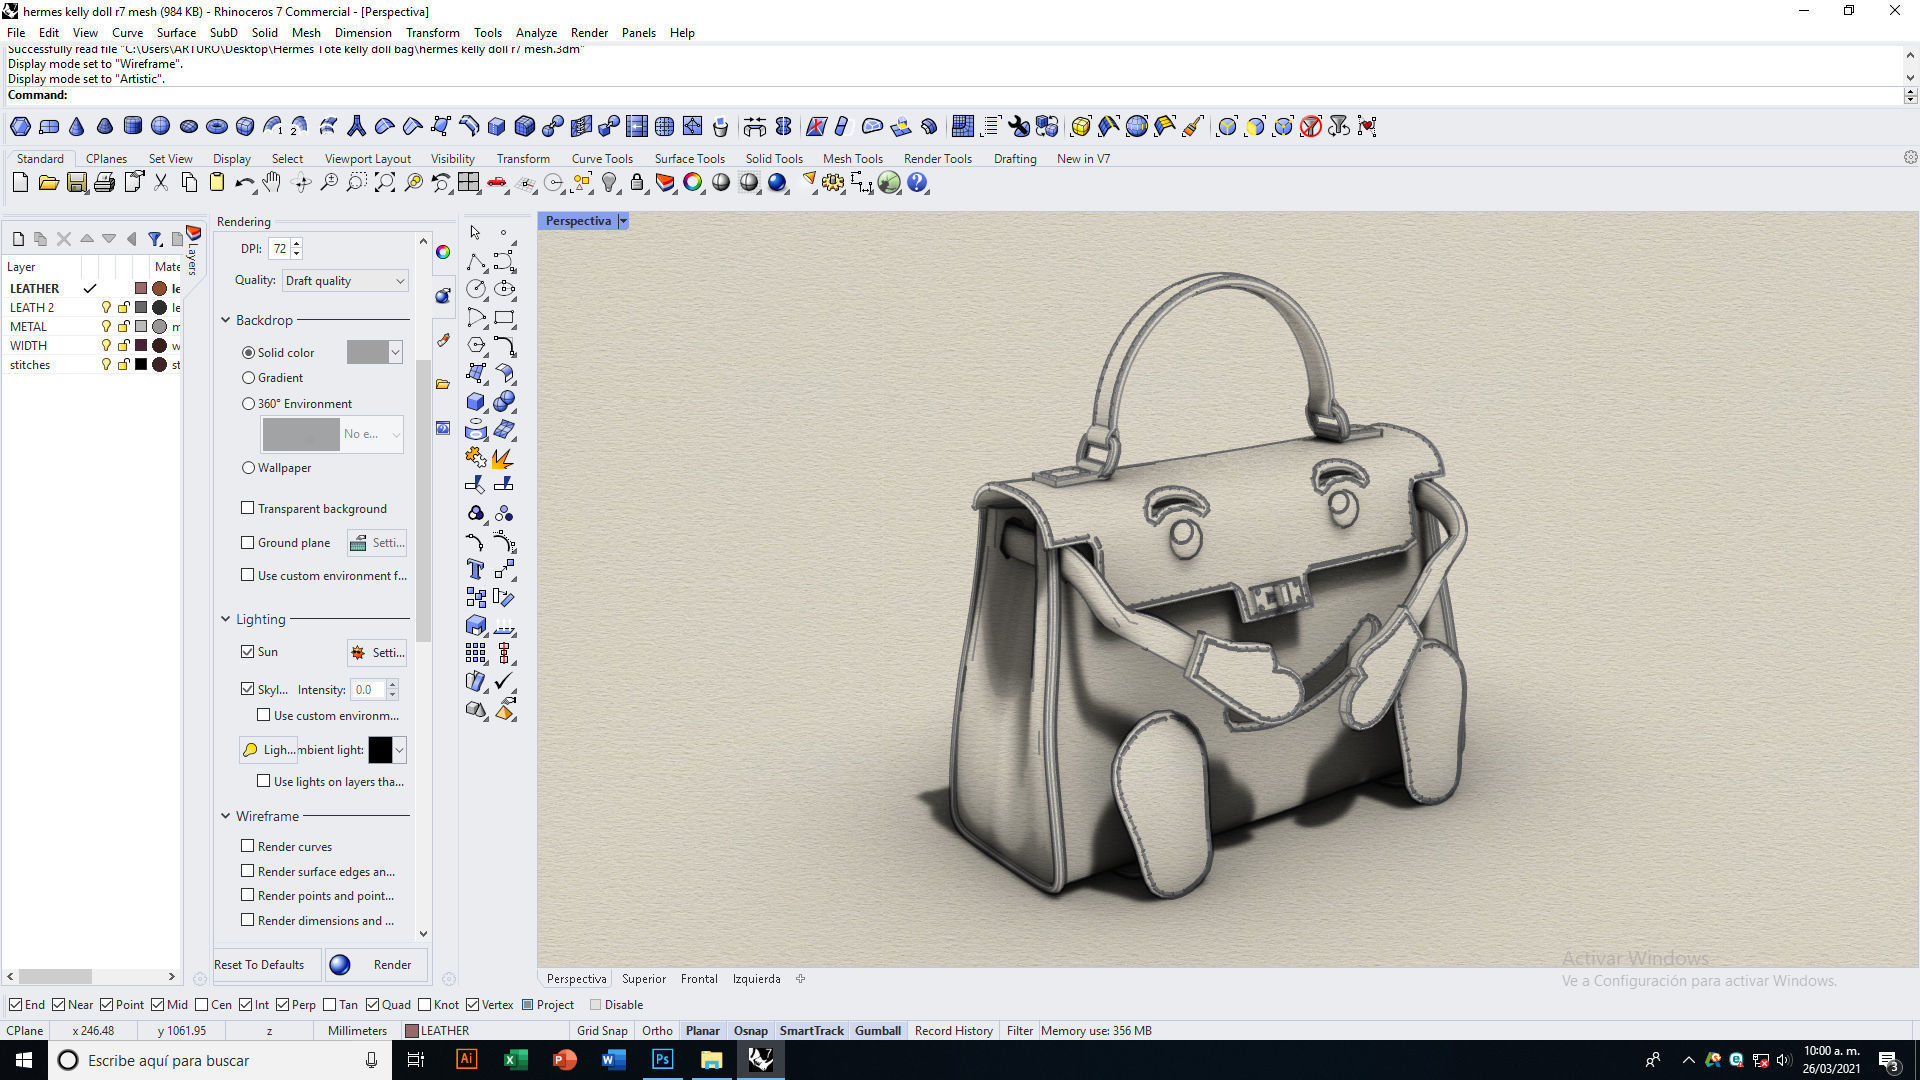The image size is (1920, 1080).
Task: Click the Print icon in Standard toolbar
Action: (104, 183)
